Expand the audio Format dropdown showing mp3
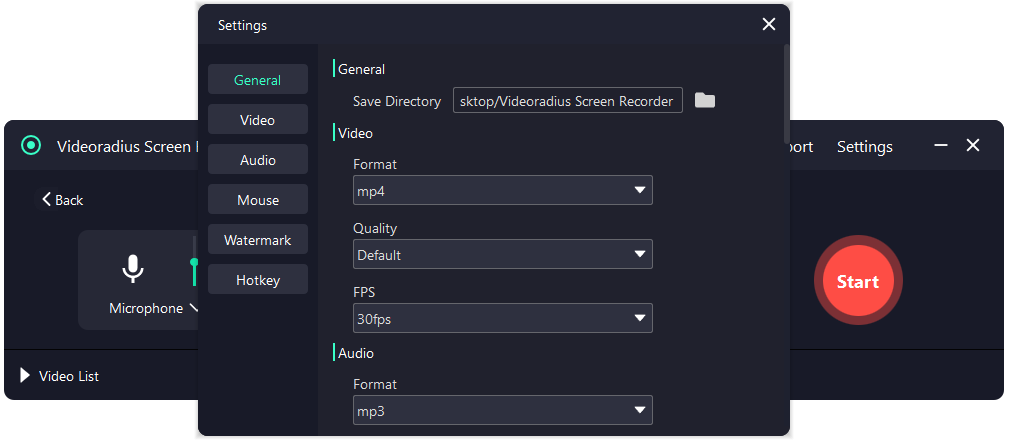This screenshot has width=1011, height=441. tap(503, 409)
